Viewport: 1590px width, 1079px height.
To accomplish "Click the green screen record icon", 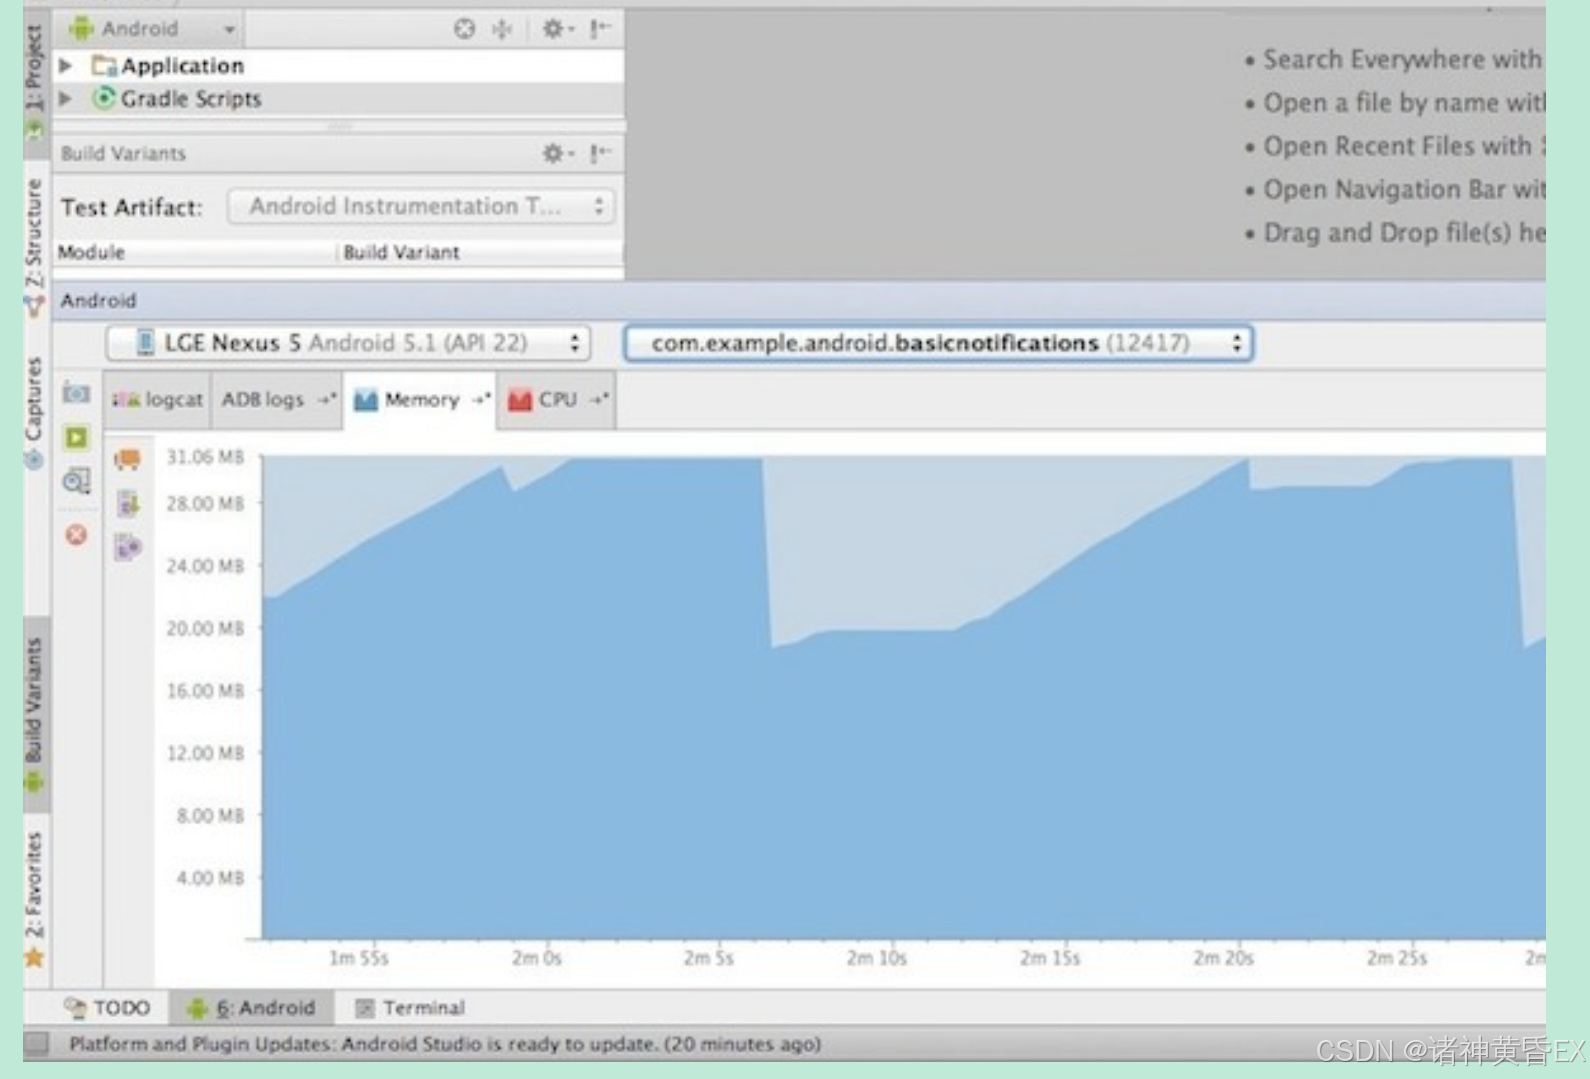I will pyautogui.click(x=76, y=437).
